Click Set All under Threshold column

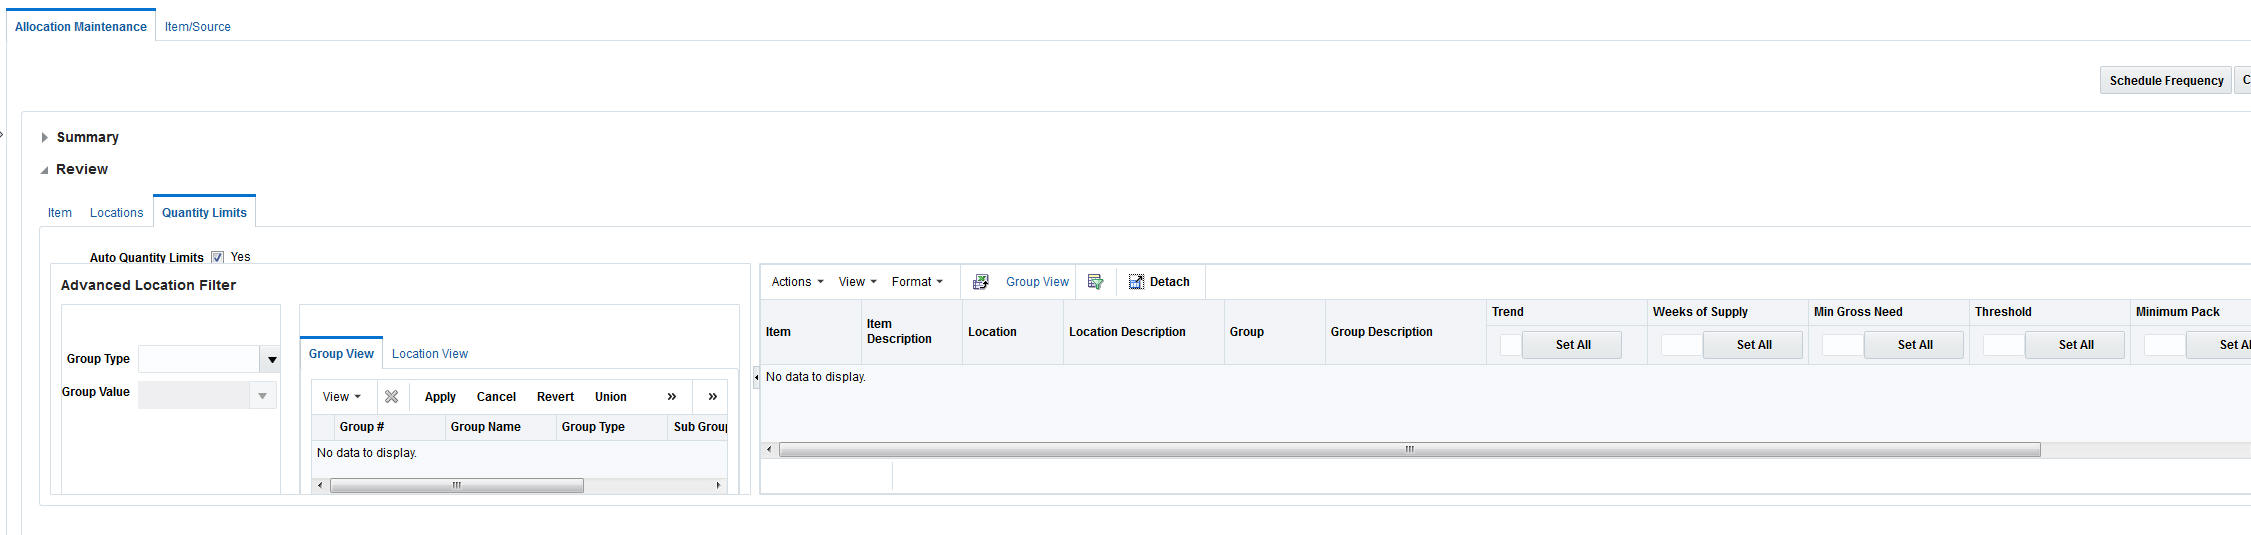click(x=2075, y=345)
